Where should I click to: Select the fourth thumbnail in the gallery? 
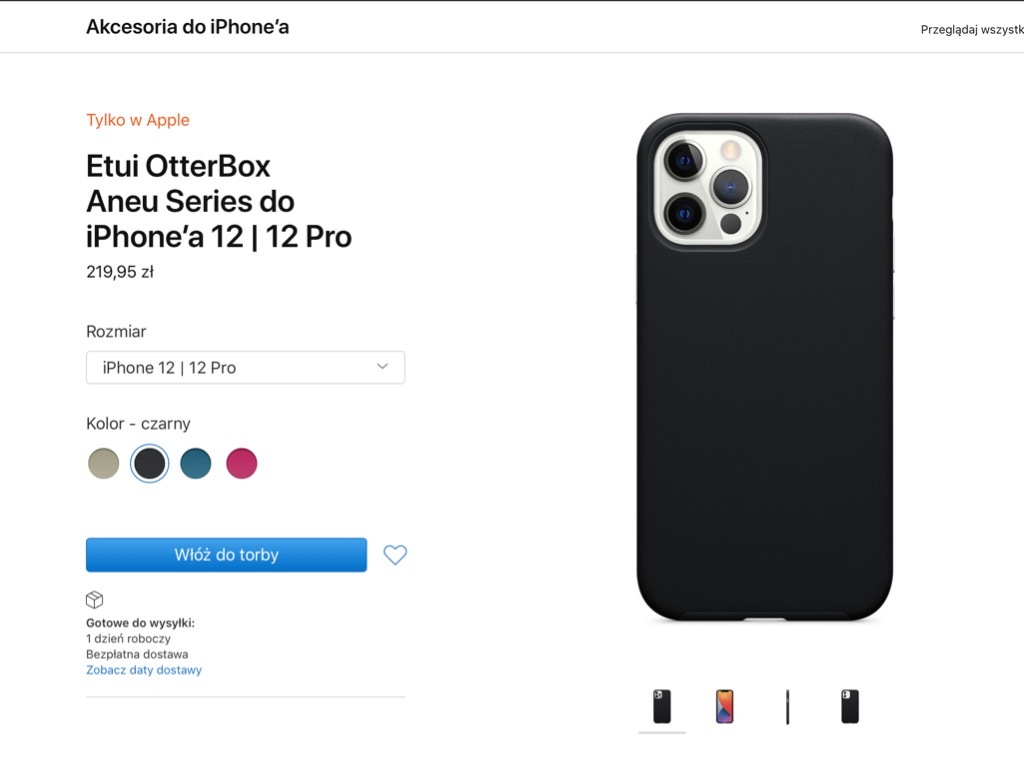850,707
